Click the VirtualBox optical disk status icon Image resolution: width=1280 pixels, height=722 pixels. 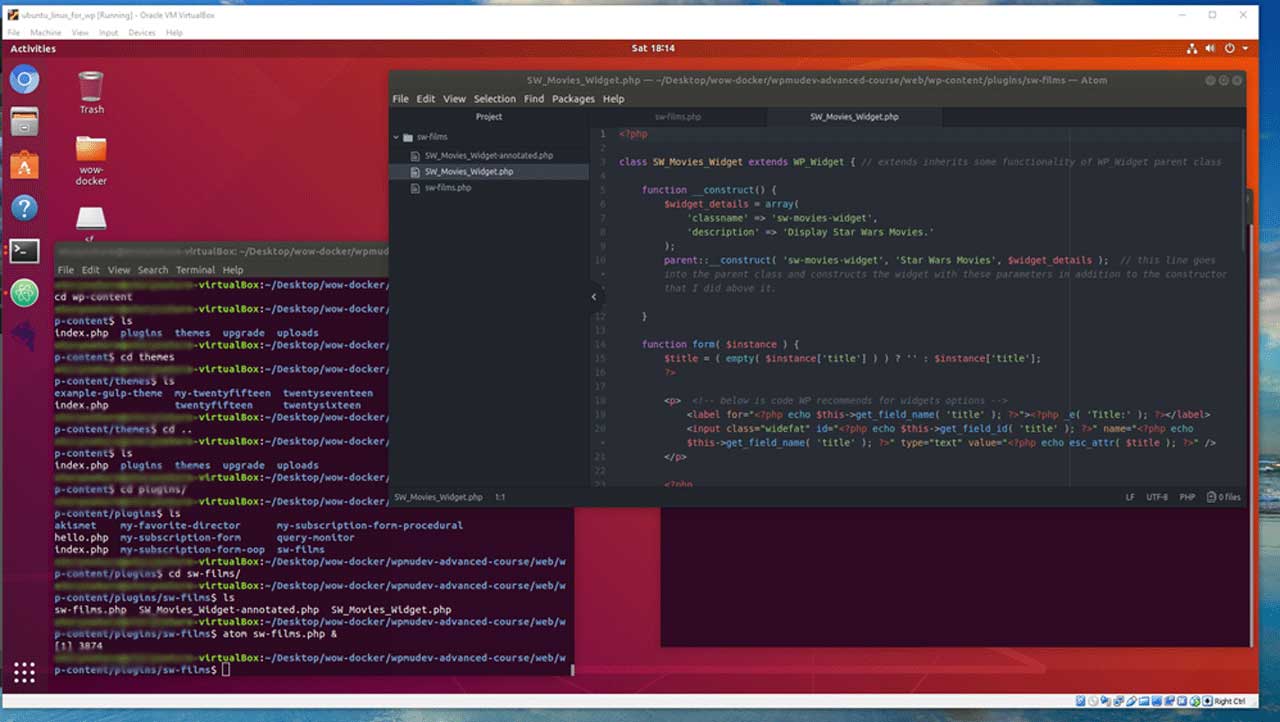[x=1093, y=702]
